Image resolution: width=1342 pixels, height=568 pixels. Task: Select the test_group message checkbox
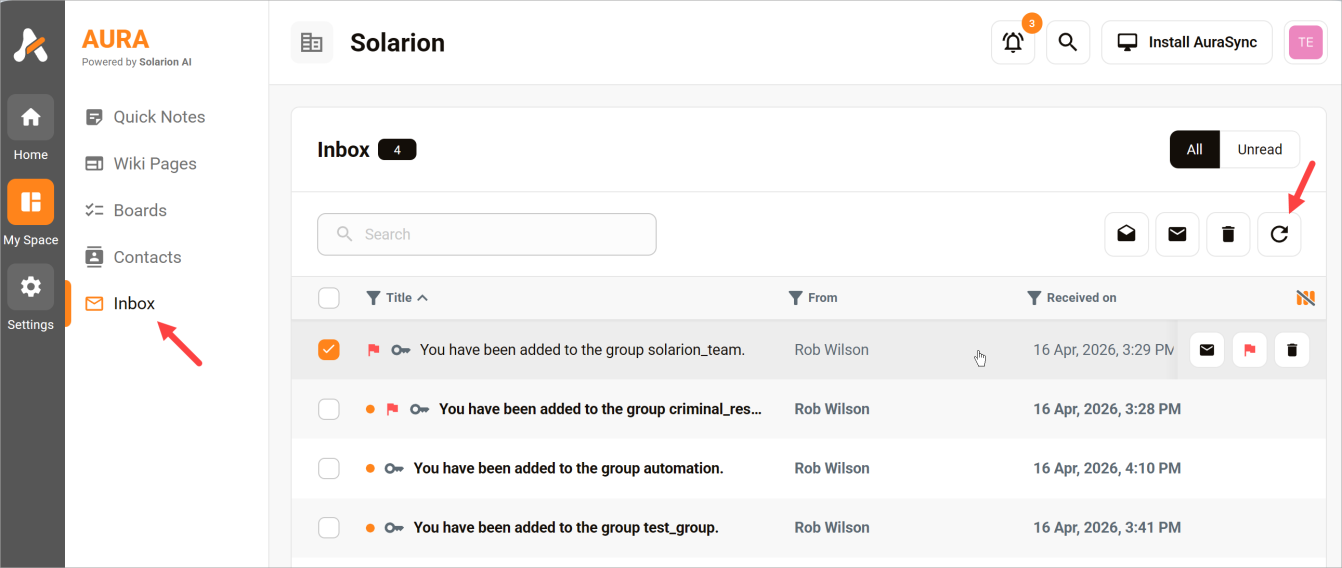(329, 527)
